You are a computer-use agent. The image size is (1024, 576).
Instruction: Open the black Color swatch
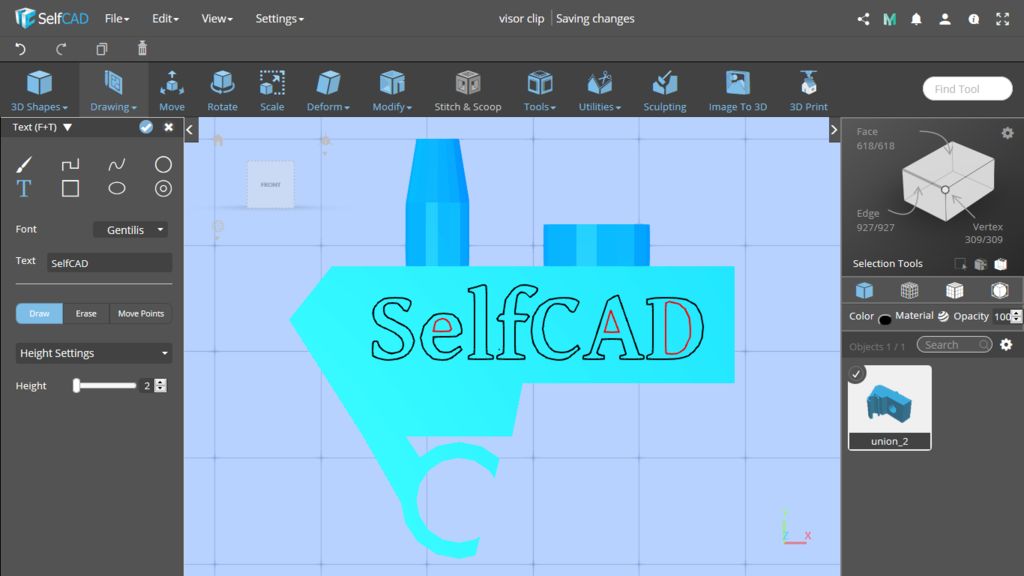coord(885,319)
